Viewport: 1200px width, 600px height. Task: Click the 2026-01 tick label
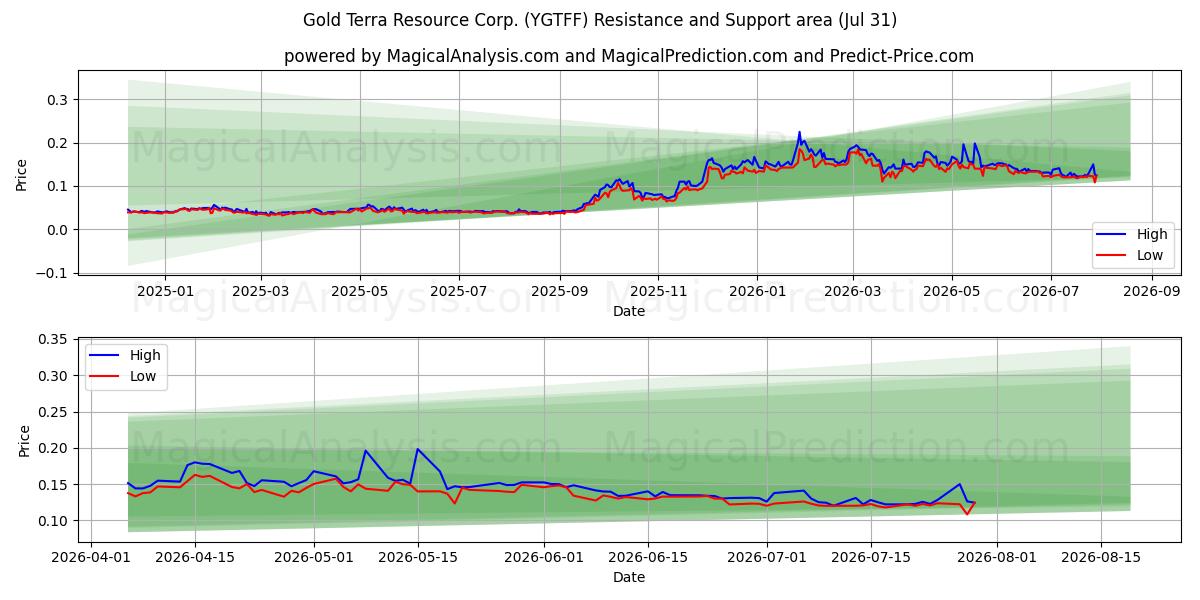pyautogui.click(x=757, y=291)
